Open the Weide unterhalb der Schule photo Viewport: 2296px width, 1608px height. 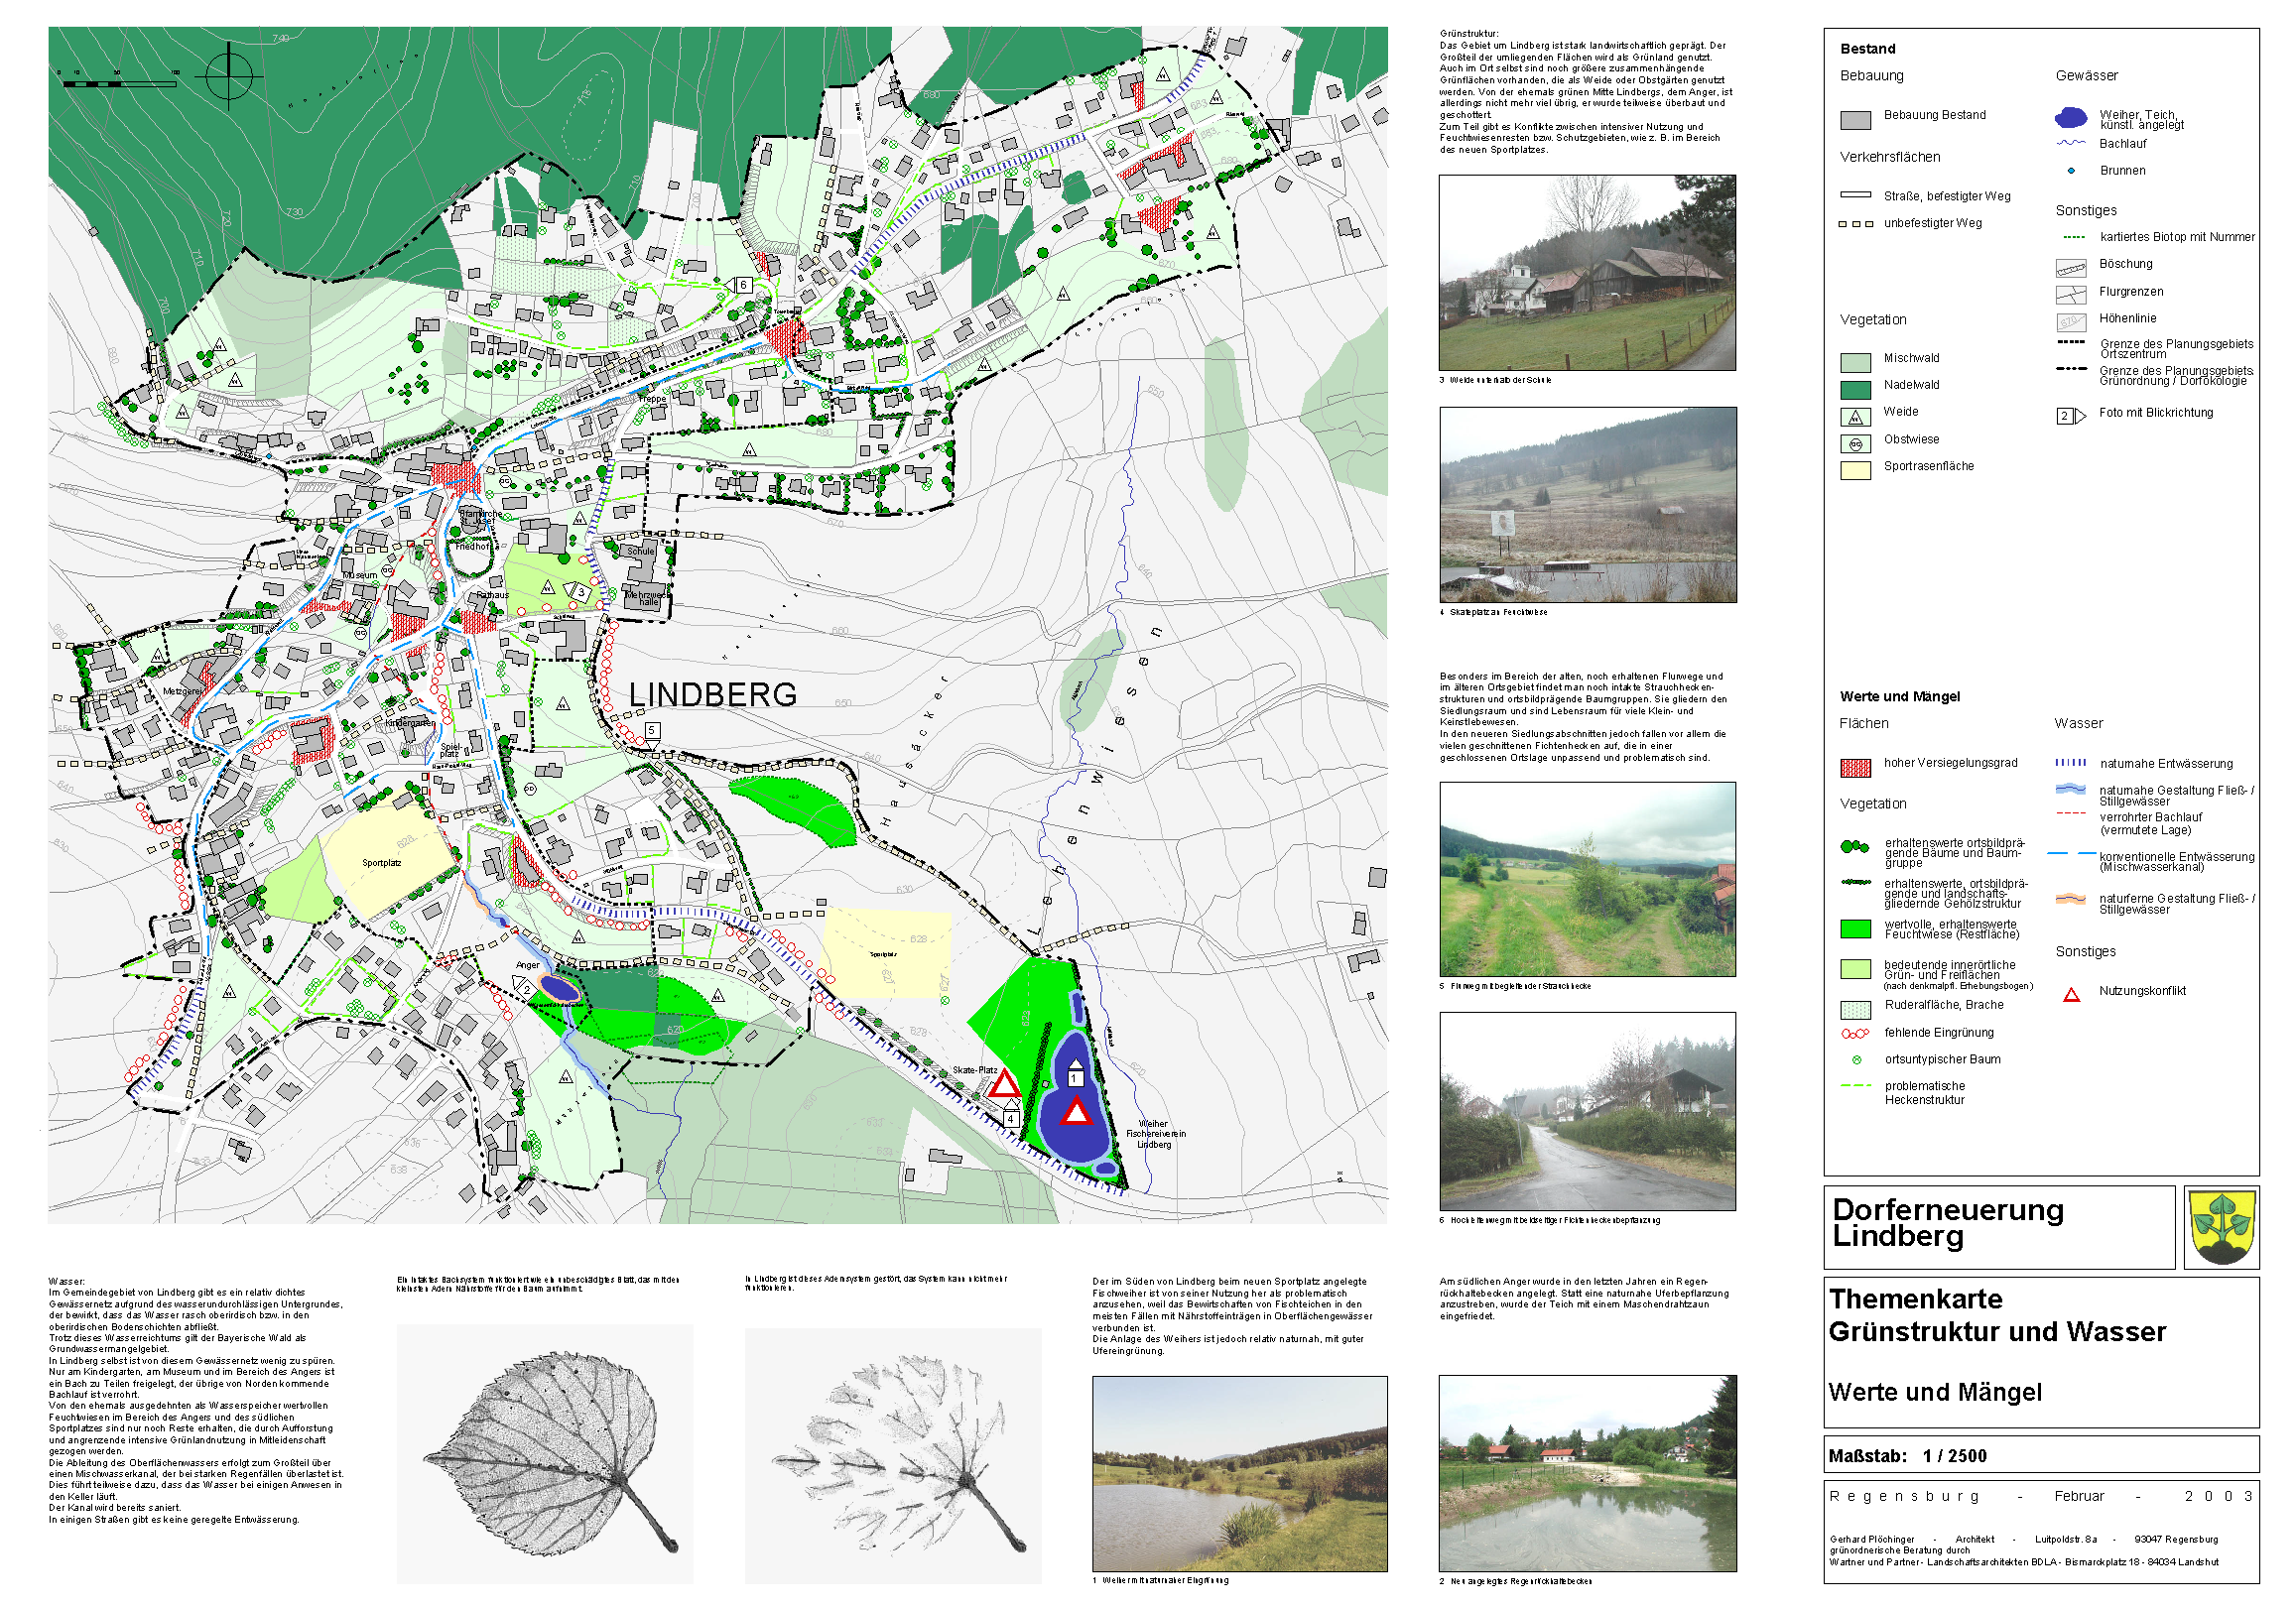[x=1586, y=272]
